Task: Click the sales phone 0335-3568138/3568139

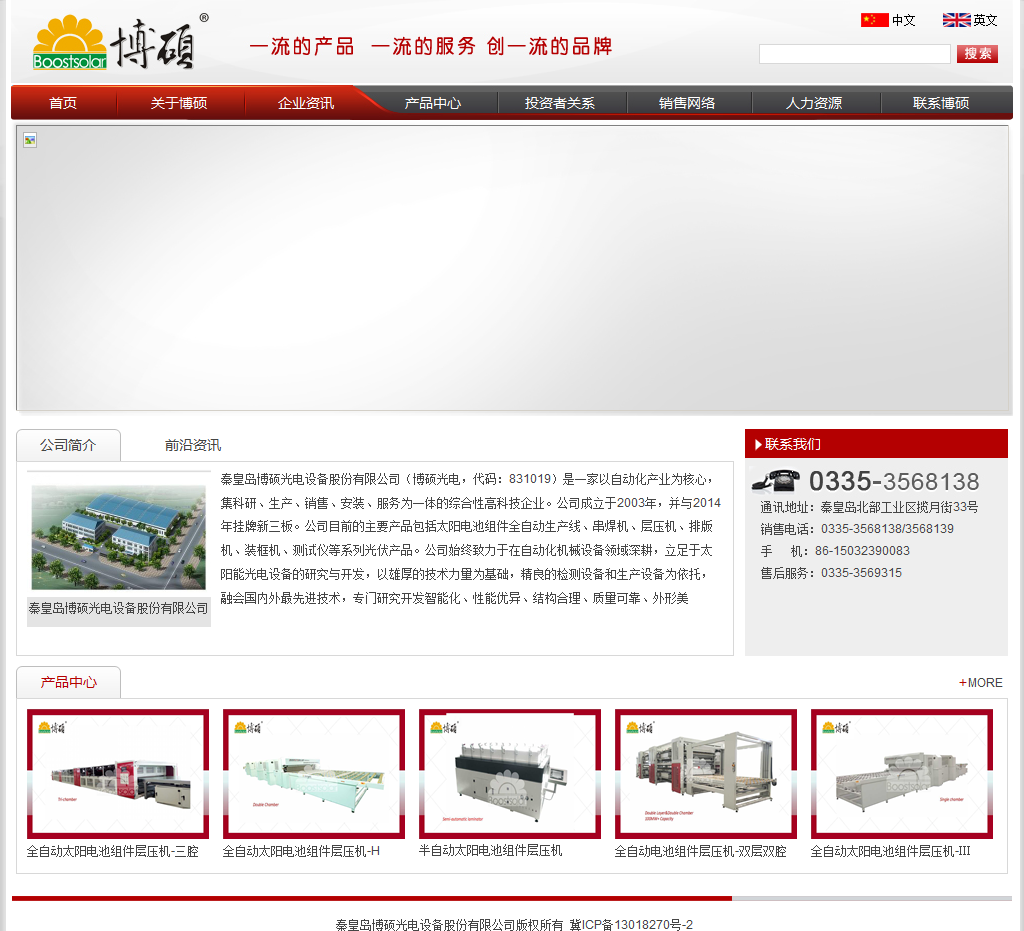Action: [887, 529]
